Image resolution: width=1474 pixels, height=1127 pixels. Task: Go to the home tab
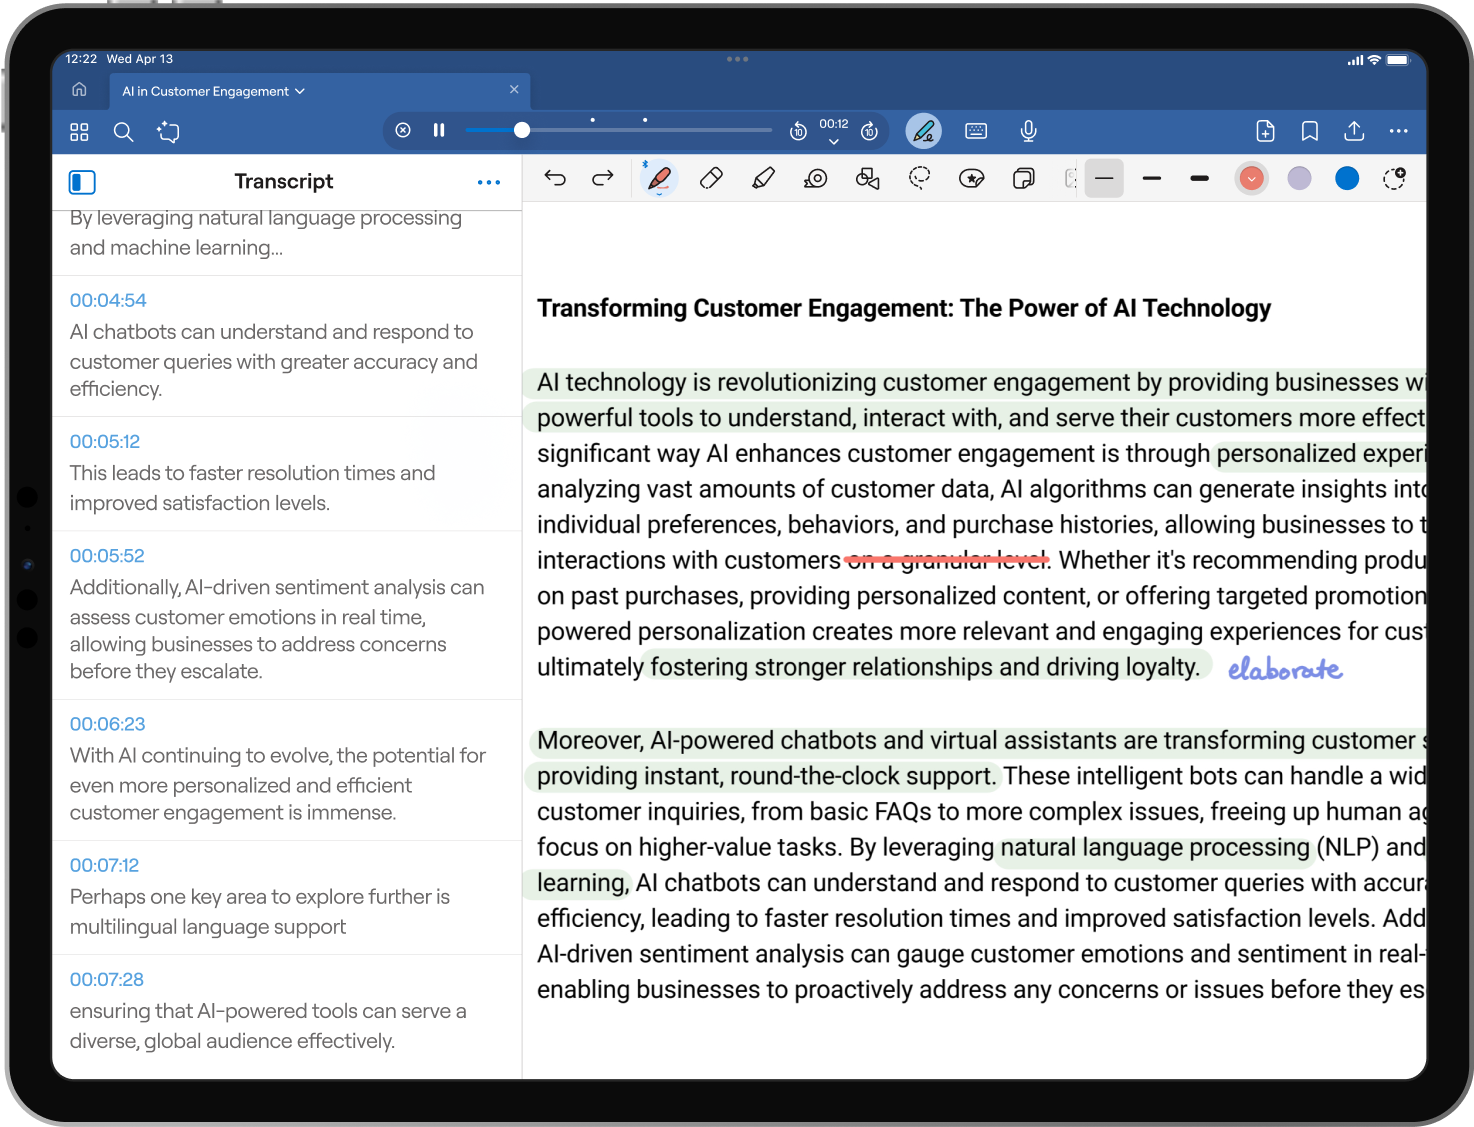point(79,90)
